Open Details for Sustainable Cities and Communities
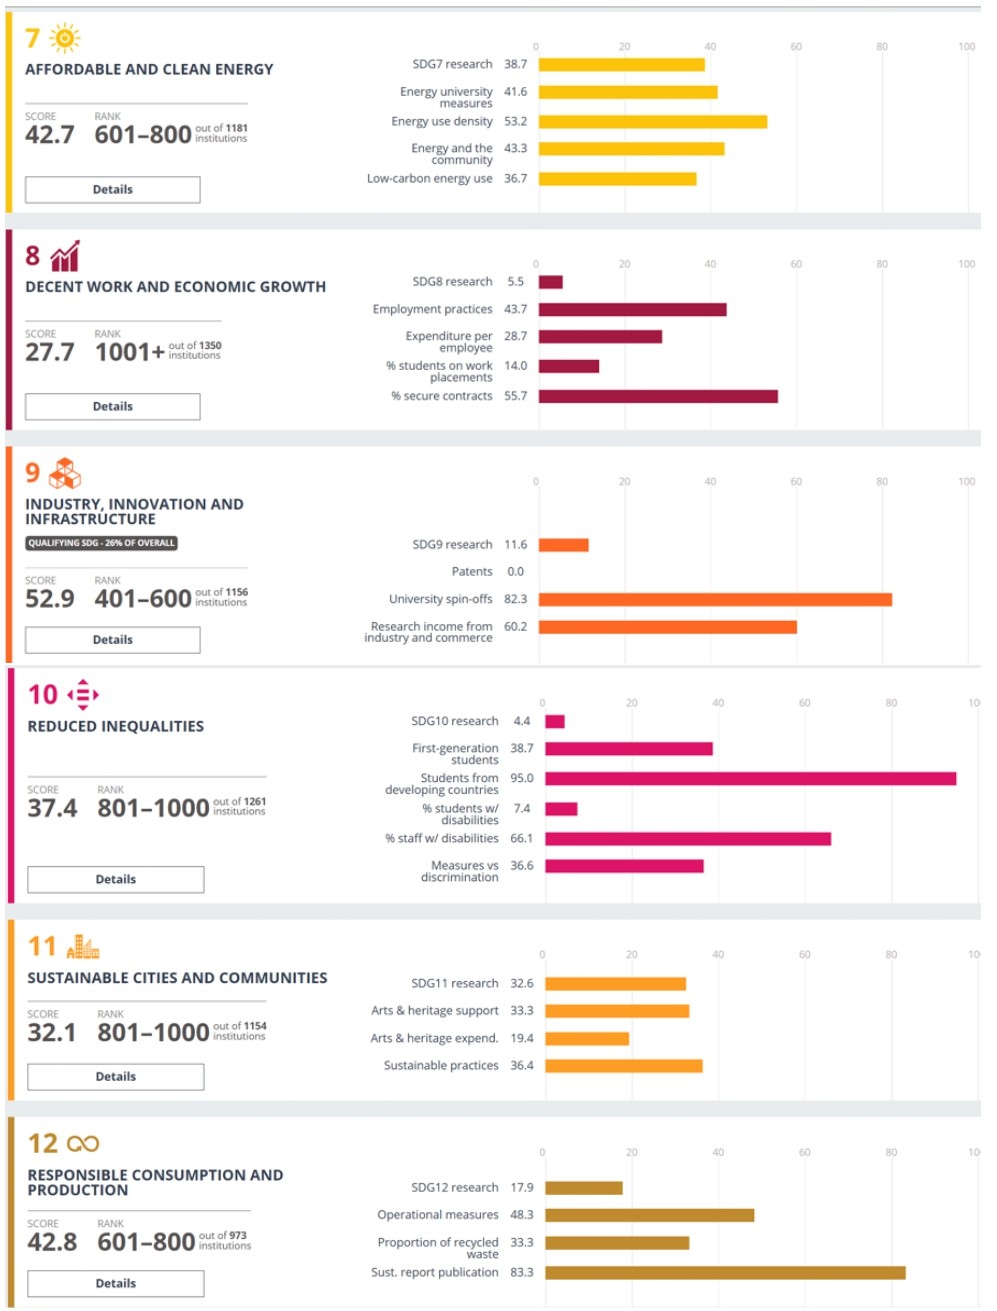Screen dimensions: 997x1311 (x=115, y=1077)
